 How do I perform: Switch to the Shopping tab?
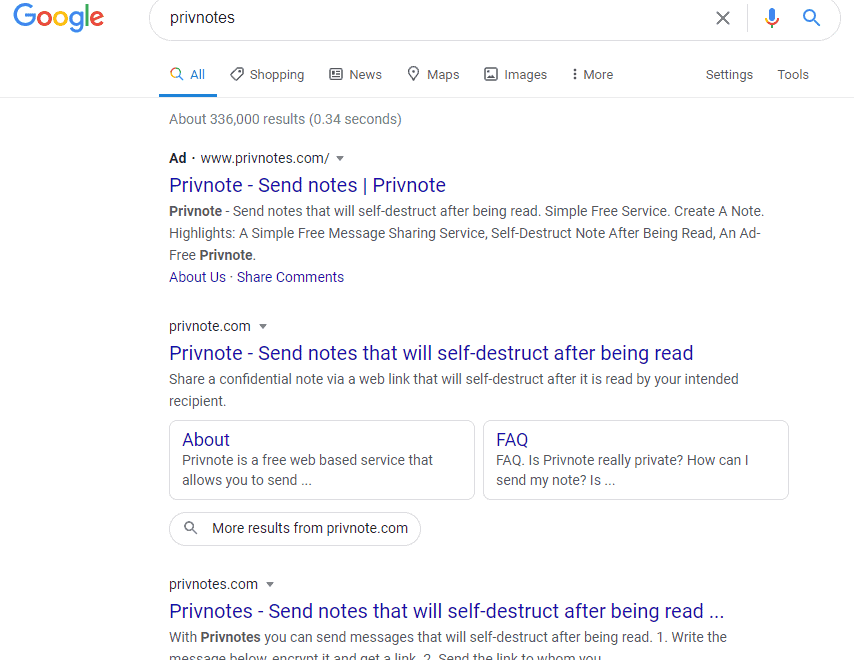click(x=267, y=75)
